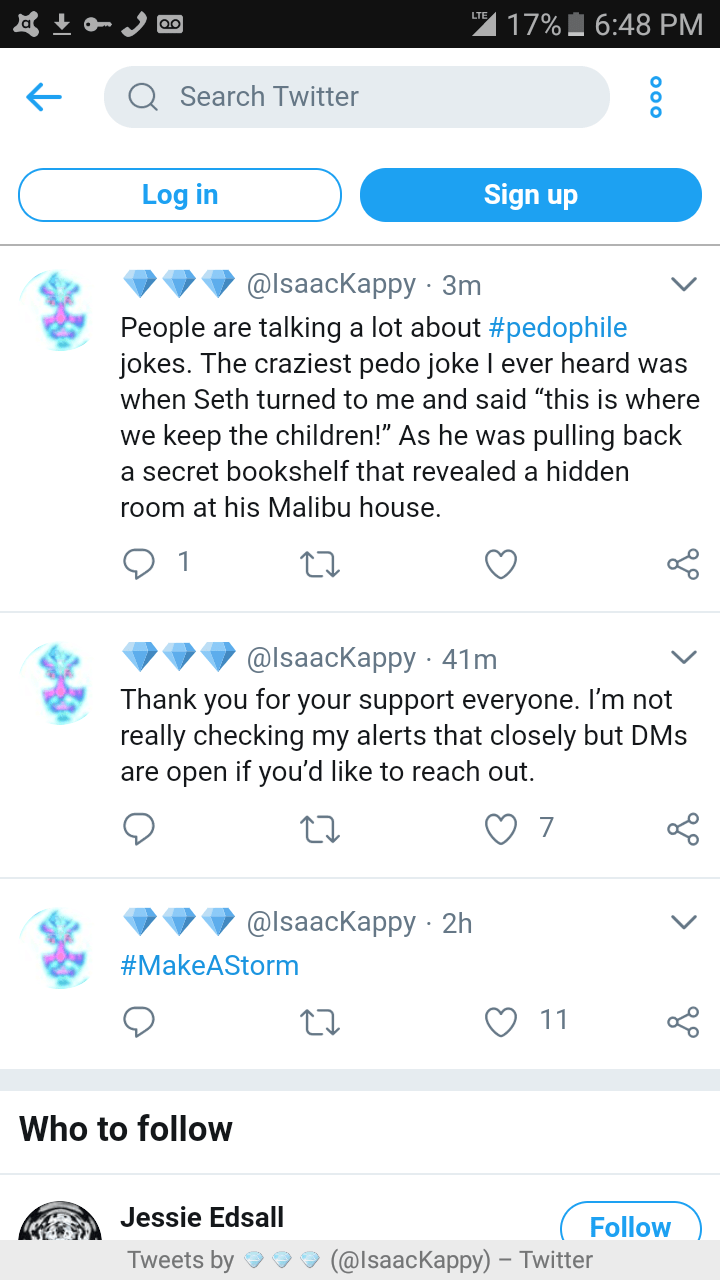
Task: Open the #MakeAStorm hashtag link
Action: pos(209,966)
